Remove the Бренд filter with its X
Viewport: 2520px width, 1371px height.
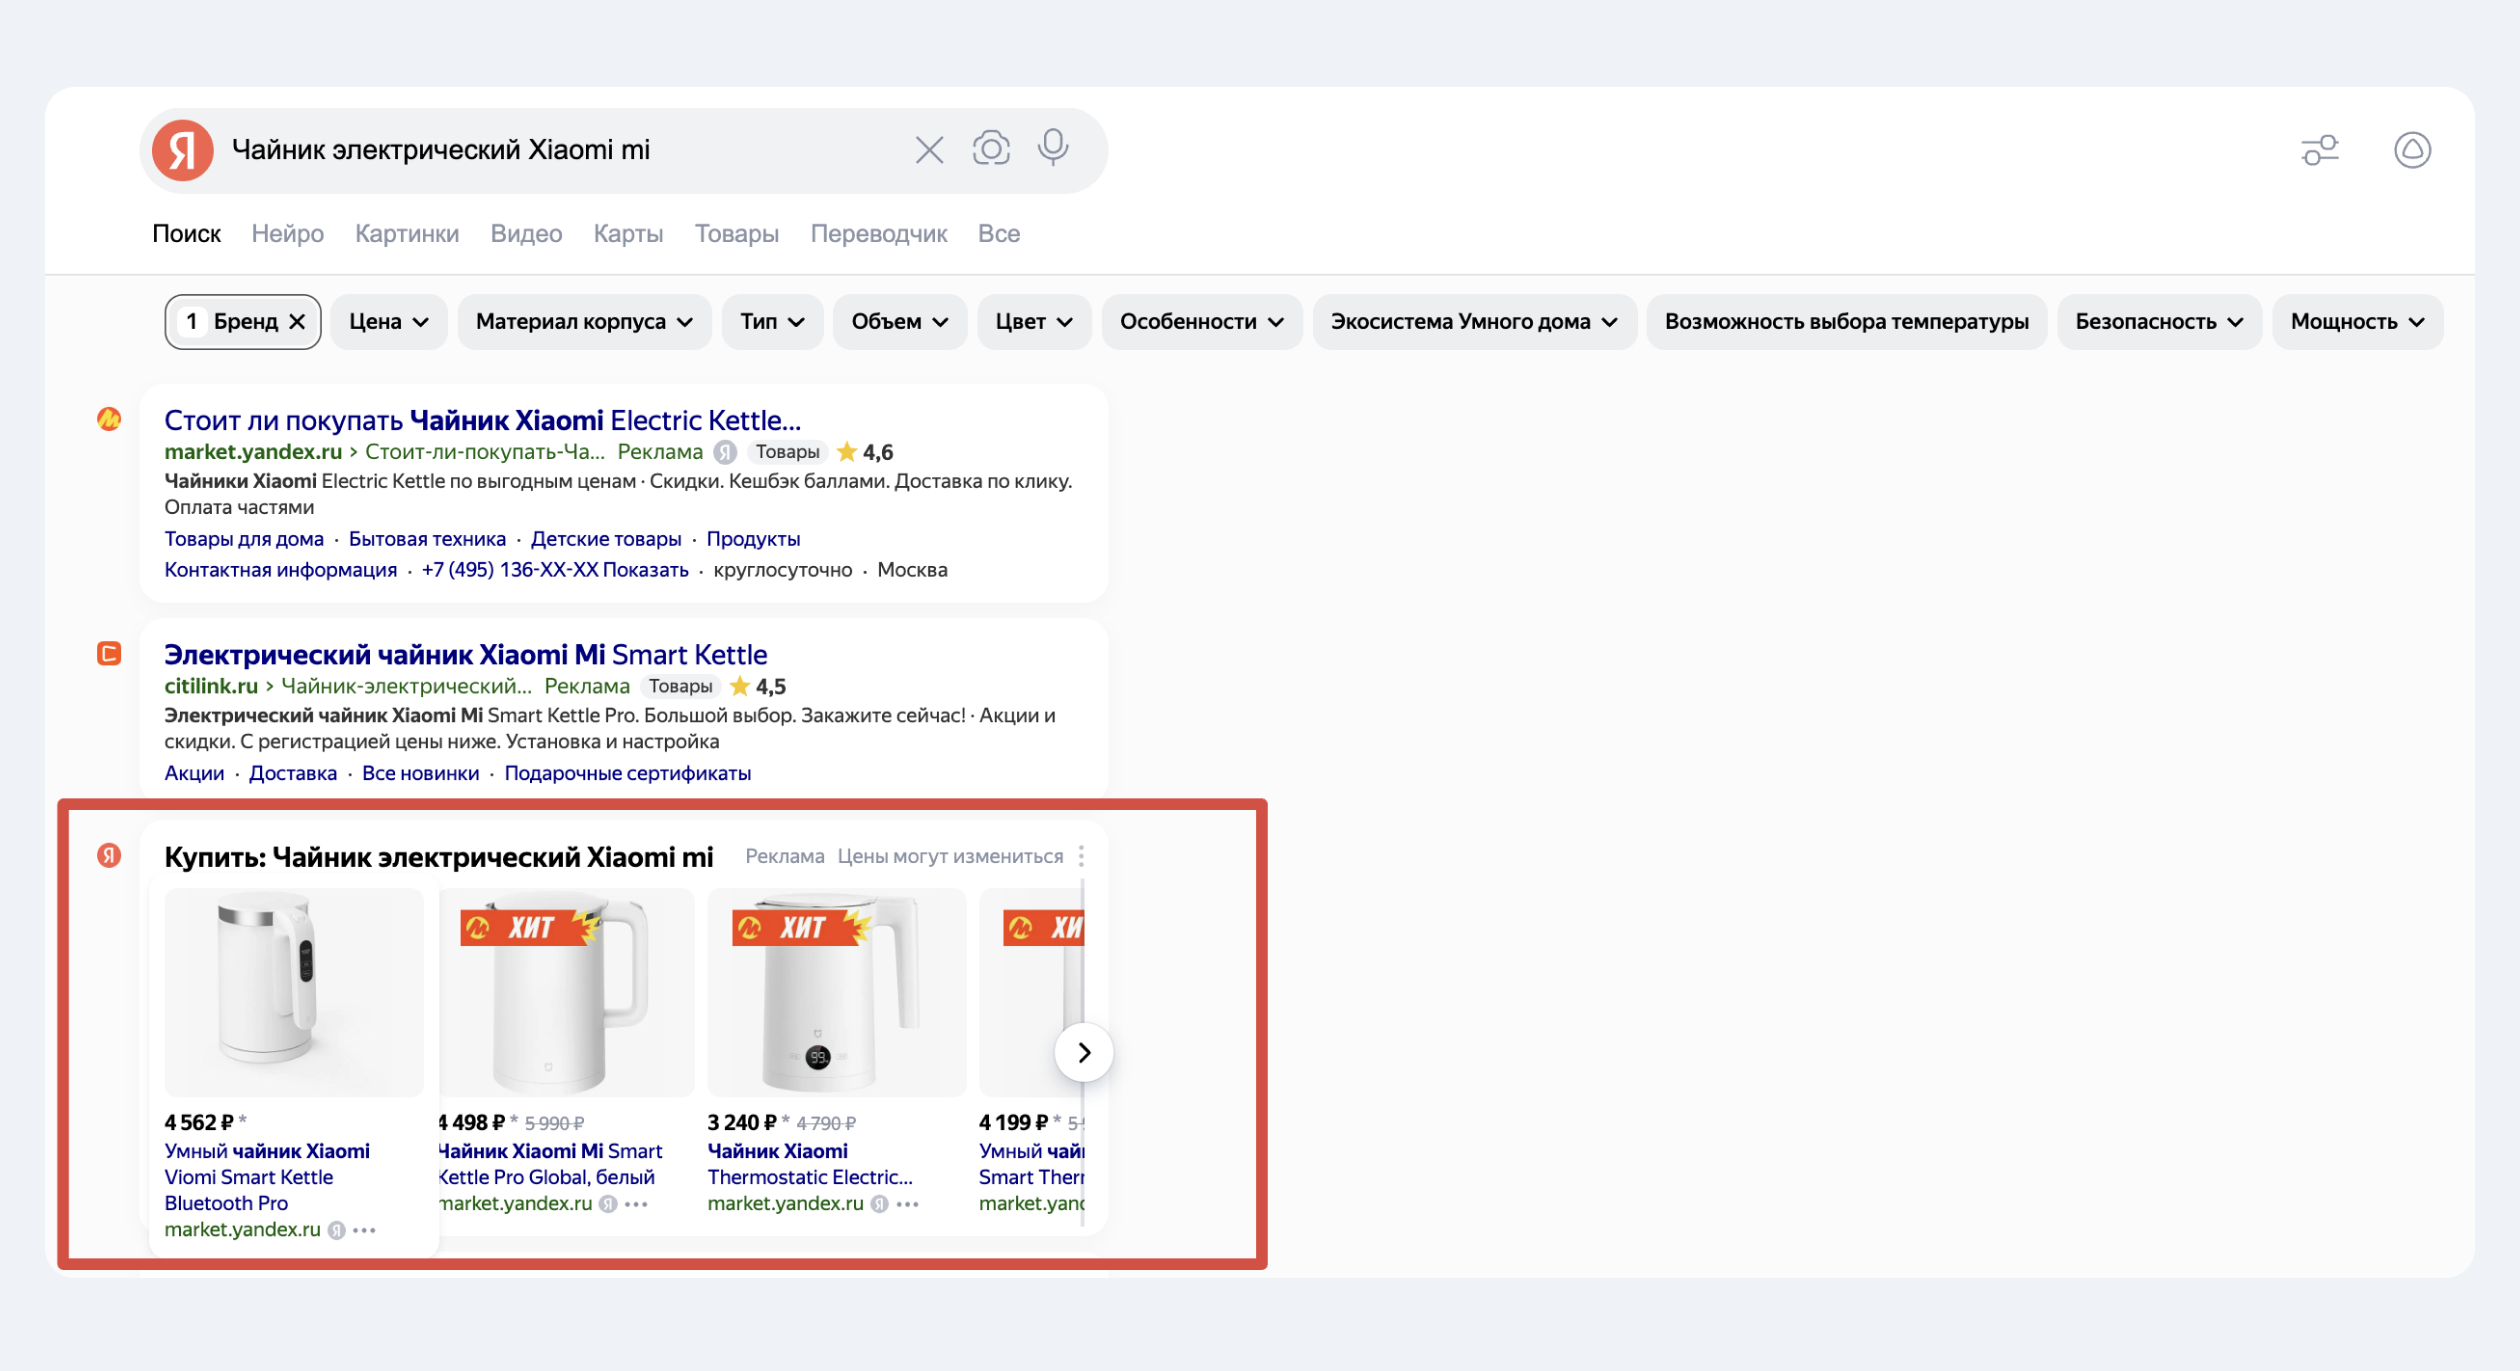pos(297,322)
